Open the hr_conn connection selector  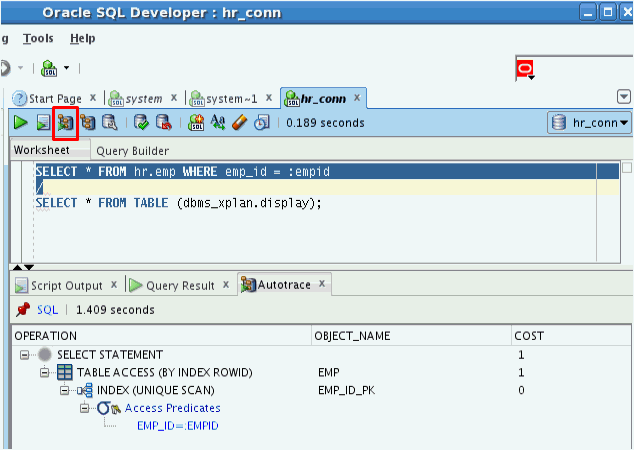(x=589, y=123)
